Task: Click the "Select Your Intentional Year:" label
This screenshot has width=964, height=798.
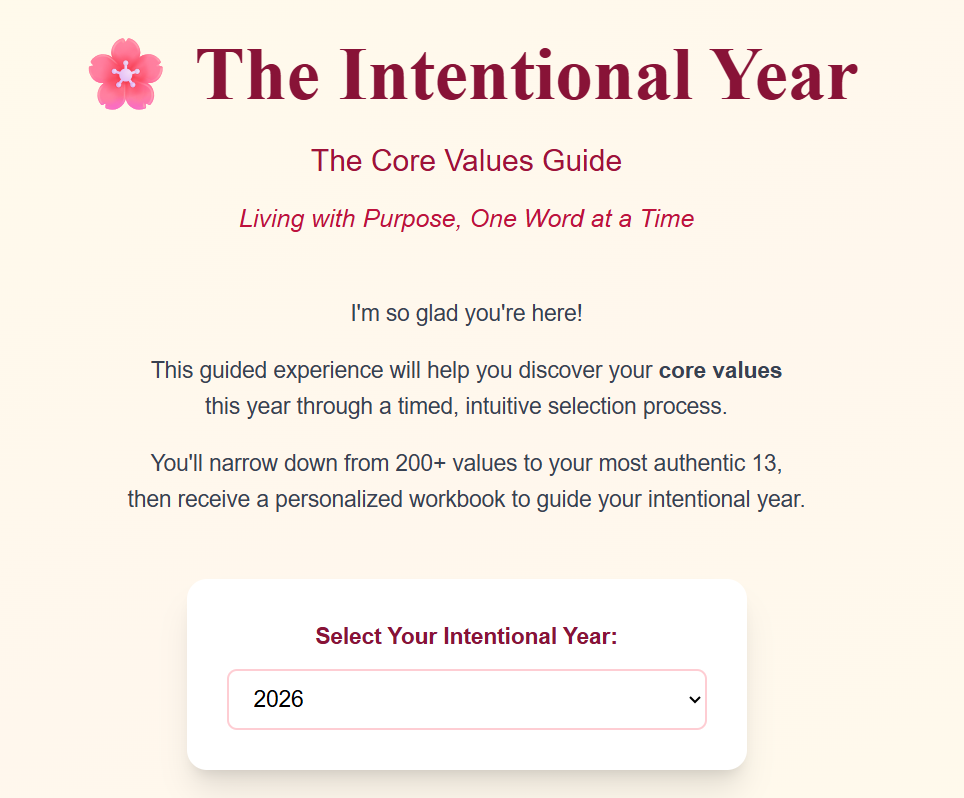Action: click(x=467, y=636)
